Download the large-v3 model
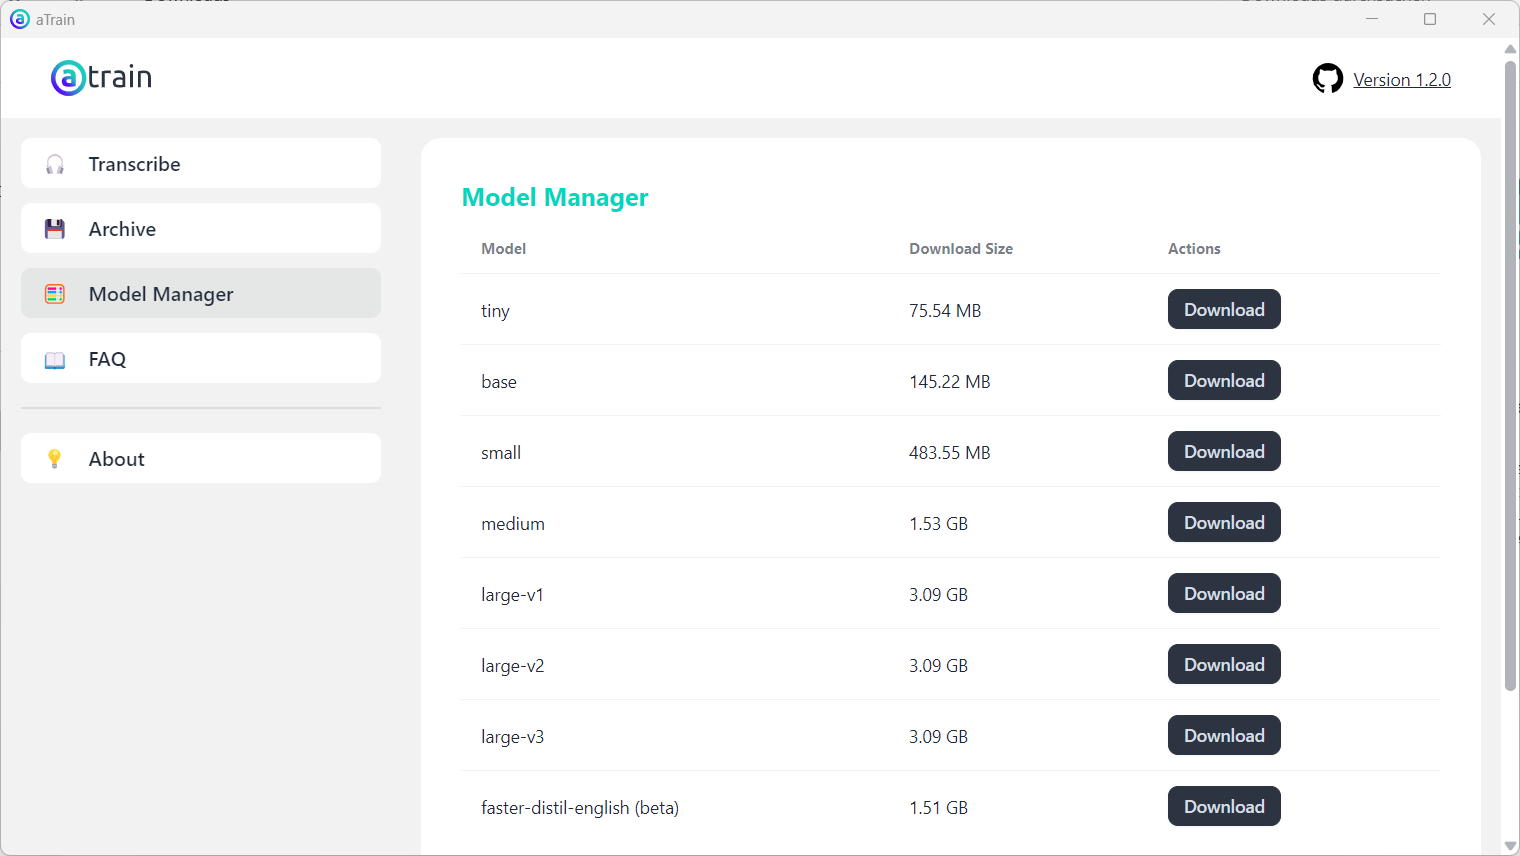 (1224, 735)
